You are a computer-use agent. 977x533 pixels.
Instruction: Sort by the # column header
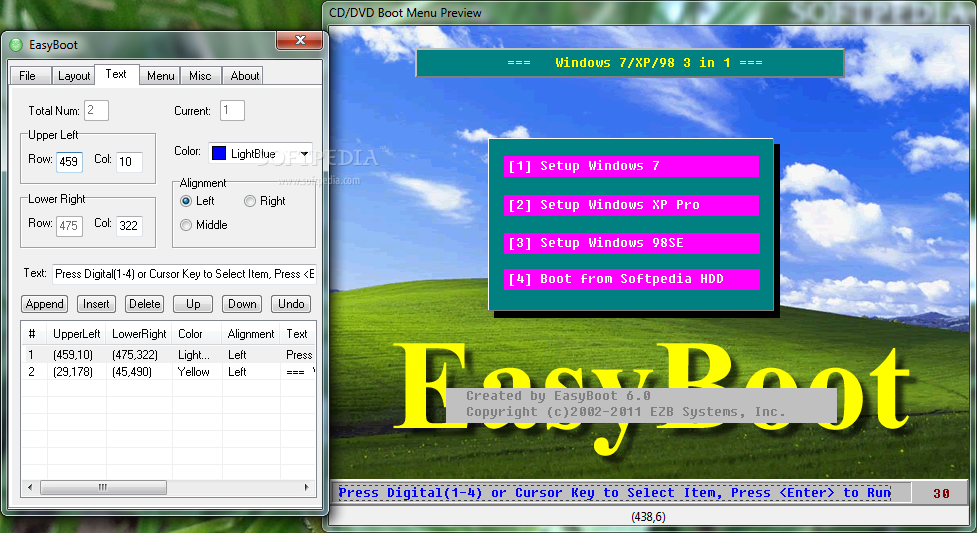pos(34,334)
